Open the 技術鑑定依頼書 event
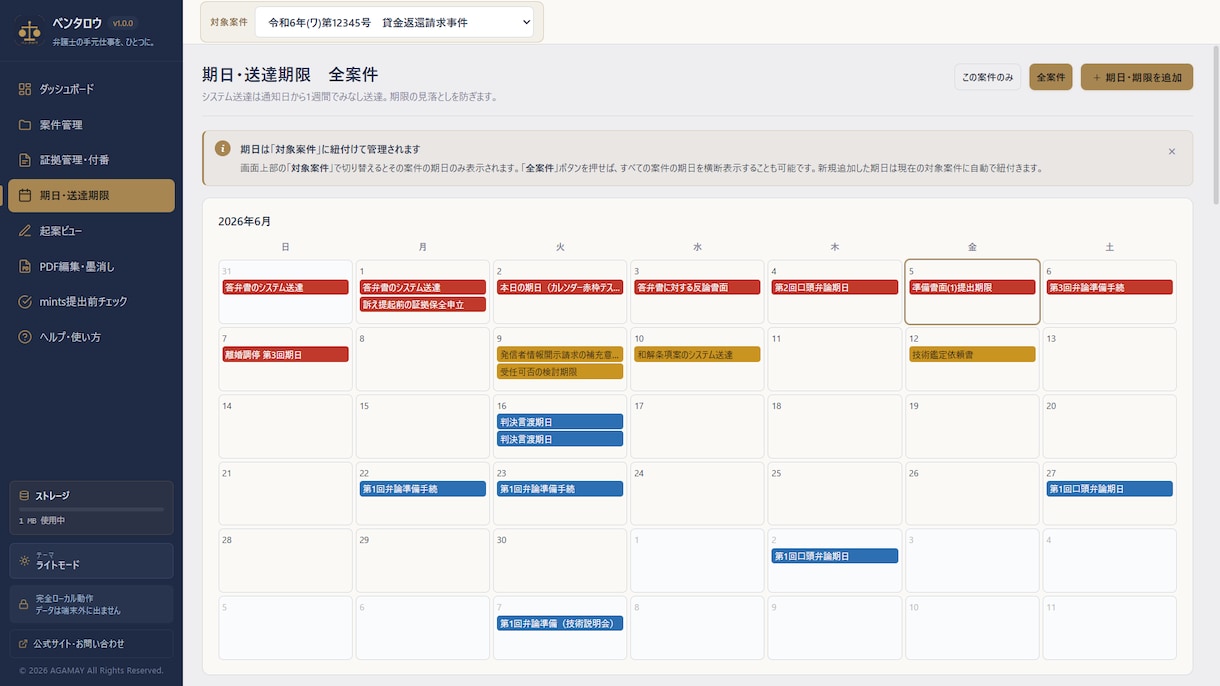The width and height of the screenshot is (1220, 686). coord(972,354)
